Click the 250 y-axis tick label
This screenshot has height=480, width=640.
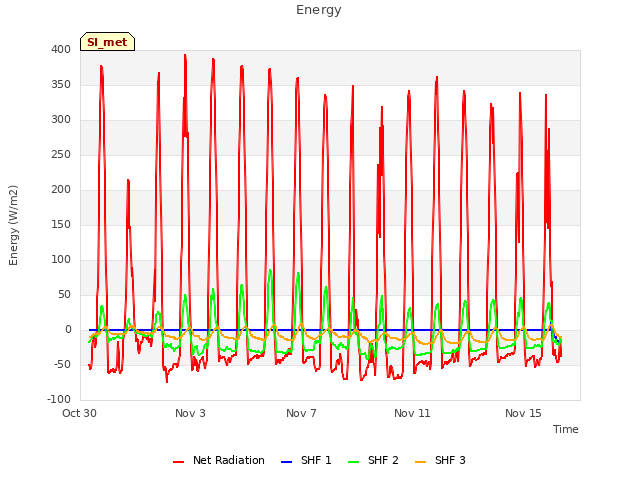tap(61, 155)
